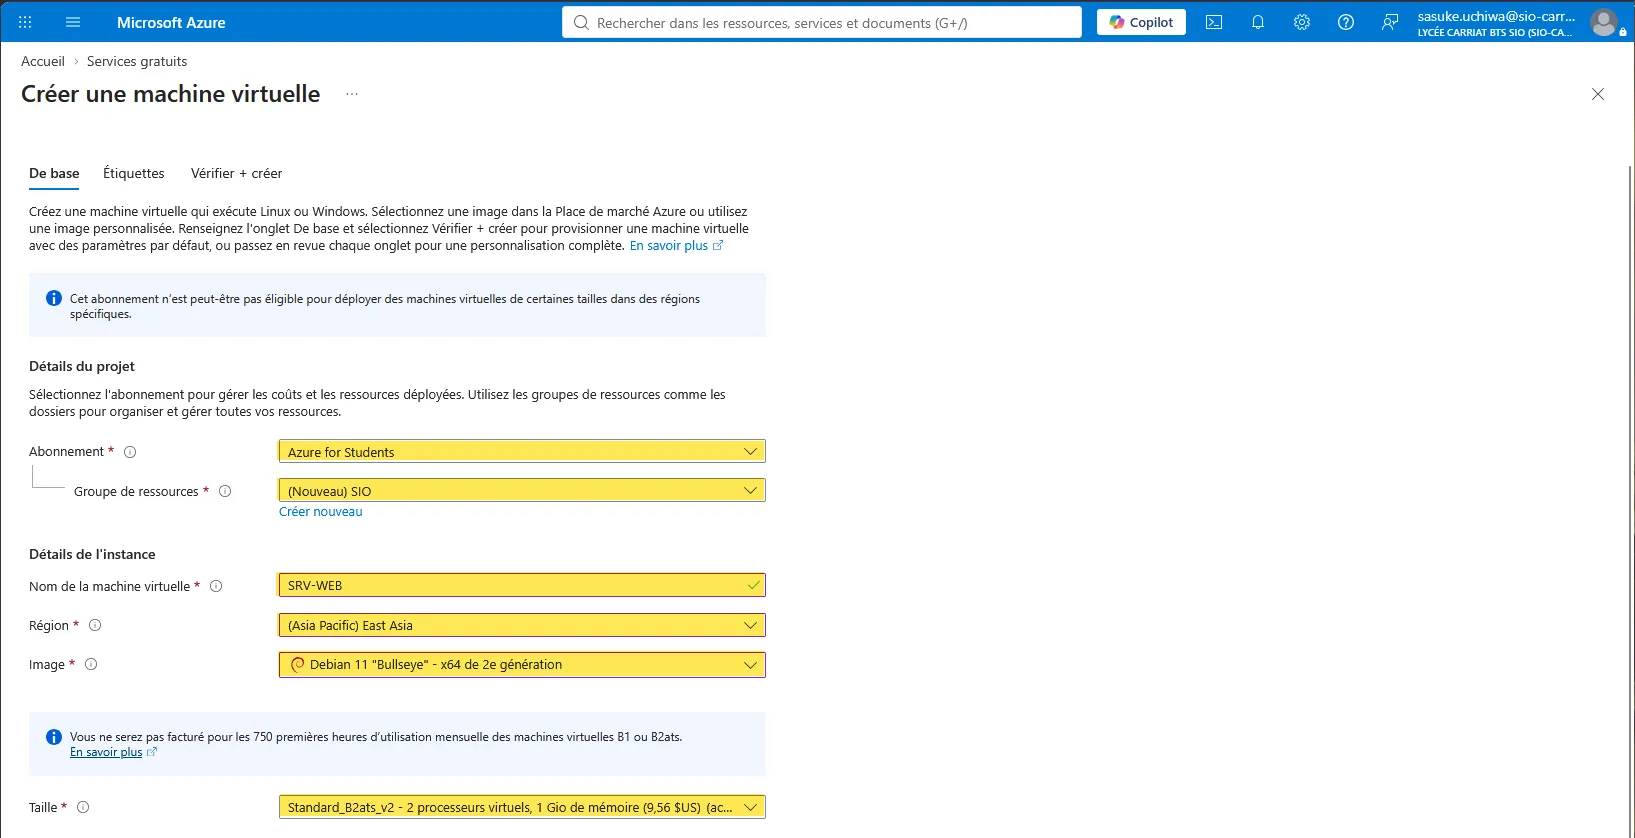
Task: Expand the Groupe de ressources dropdown
Action: coord(522,491)
